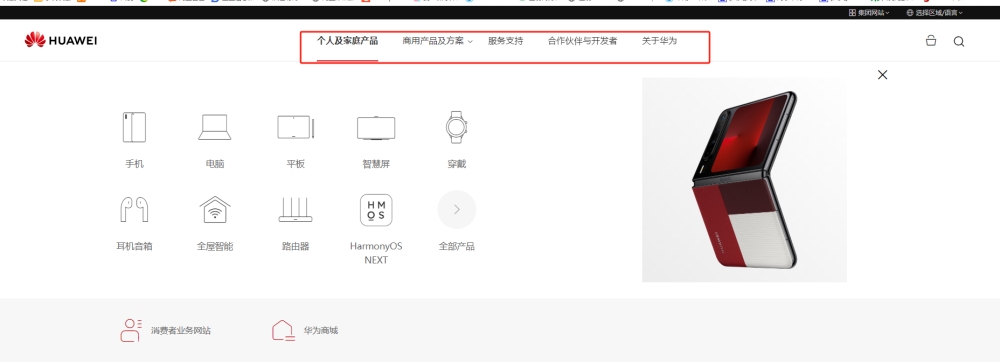Viewport: 1000px width, 362px height.
Task: Select the 手机 phone icon
Action: tap(134, 127)
